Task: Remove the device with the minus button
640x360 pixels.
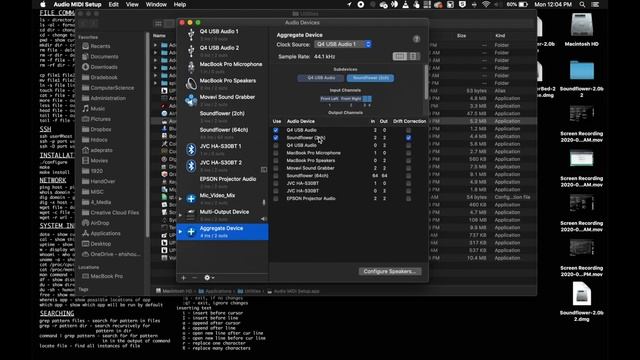Action: [194, 278]
